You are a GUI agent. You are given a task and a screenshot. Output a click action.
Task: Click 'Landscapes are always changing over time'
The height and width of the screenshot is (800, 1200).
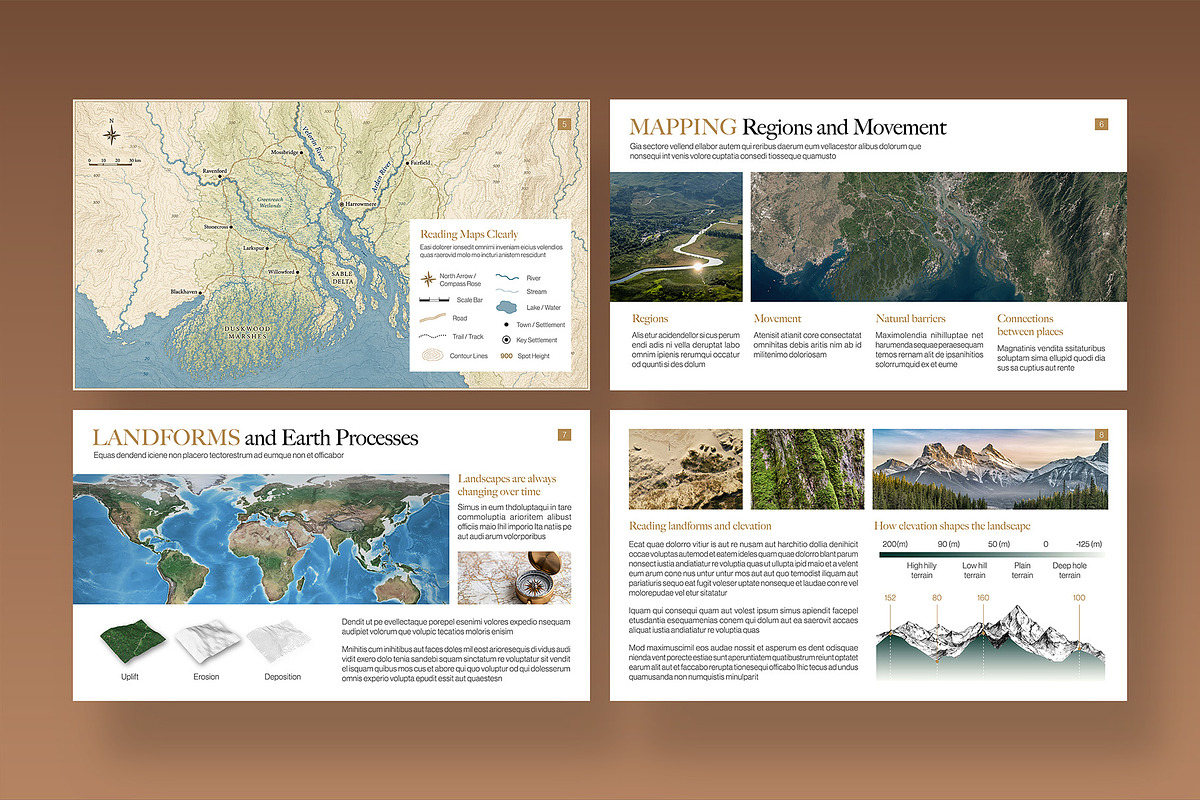point(507,485)
